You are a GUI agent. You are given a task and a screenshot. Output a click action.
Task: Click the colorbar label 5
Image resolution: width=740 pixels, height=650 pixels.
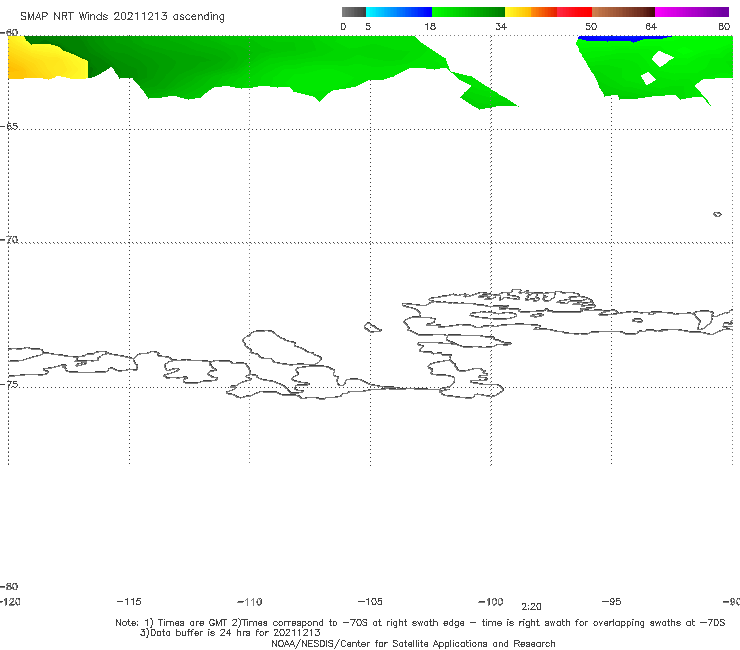click(368, 27)
